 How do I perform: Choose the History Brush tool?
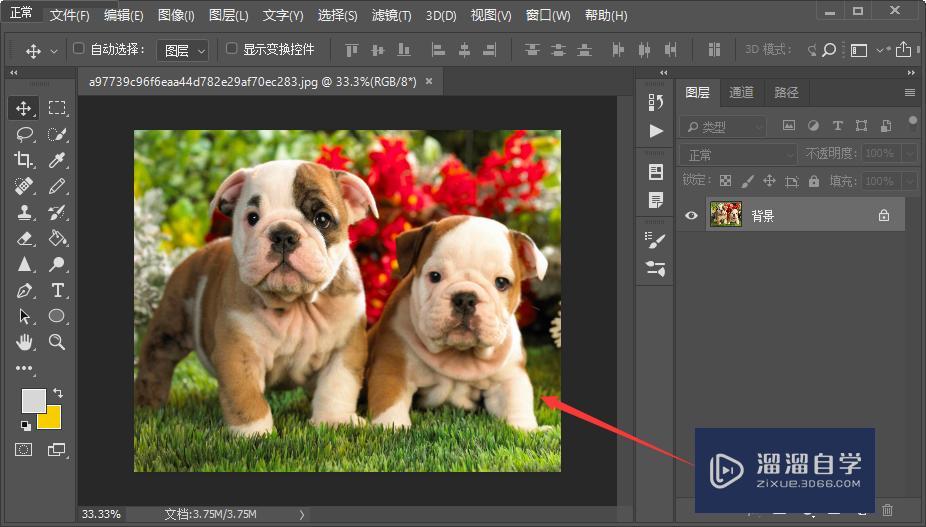pyautogui.click(x=57, y=212)
